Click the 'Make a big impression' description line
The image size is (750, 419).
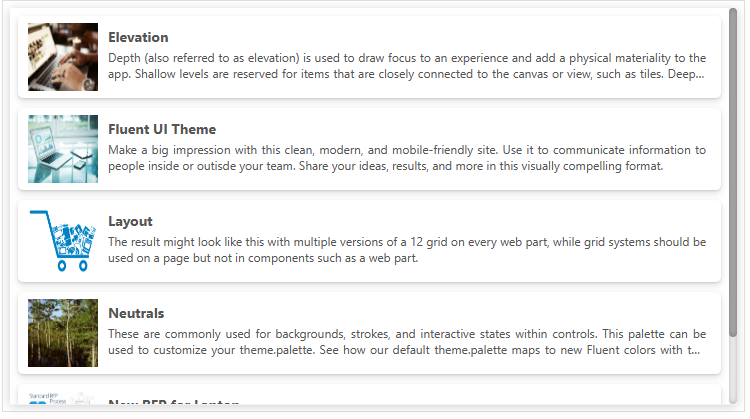click(407, 150)
